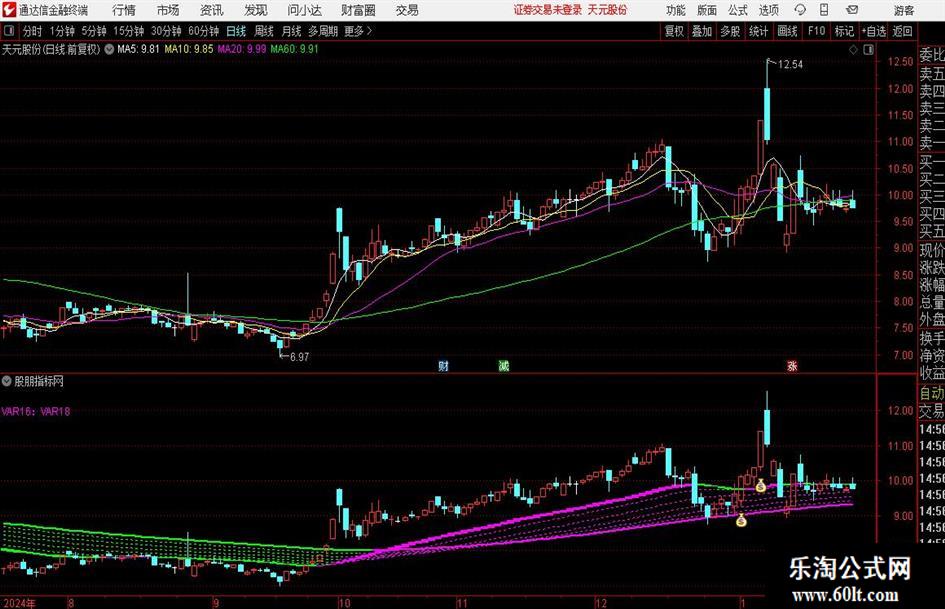Click the 天元股份 stock name in top bar
The image size is (945, 609).
point(607,10)
